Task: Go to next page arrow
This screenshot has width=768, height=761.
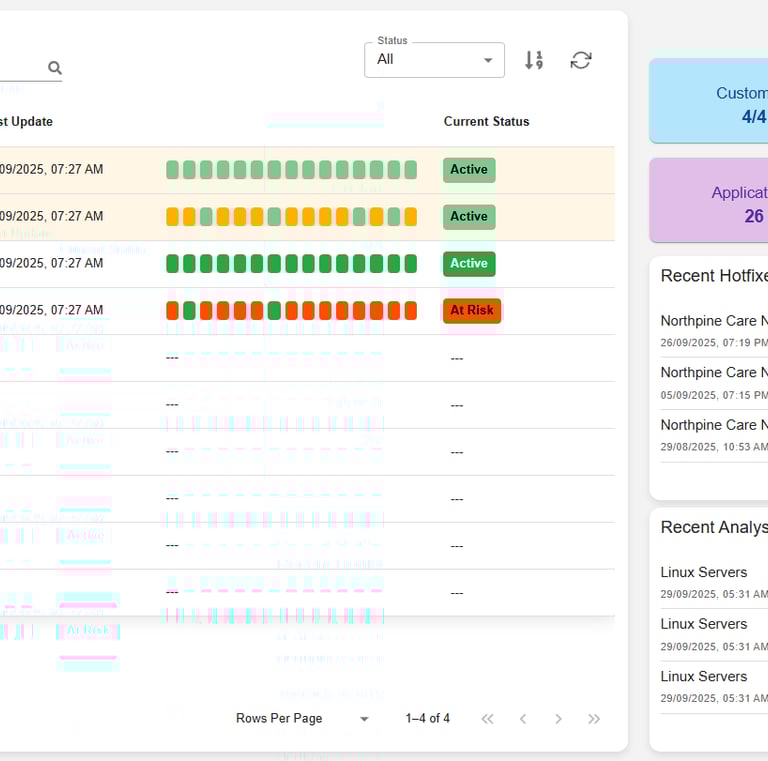Action: 558,719
